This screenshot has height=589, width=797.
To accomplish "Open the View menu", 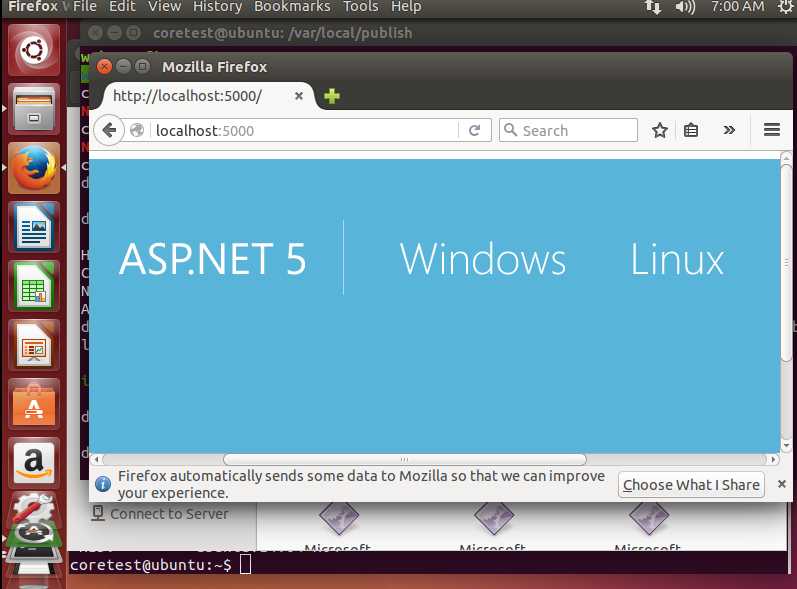I will 164,7.
